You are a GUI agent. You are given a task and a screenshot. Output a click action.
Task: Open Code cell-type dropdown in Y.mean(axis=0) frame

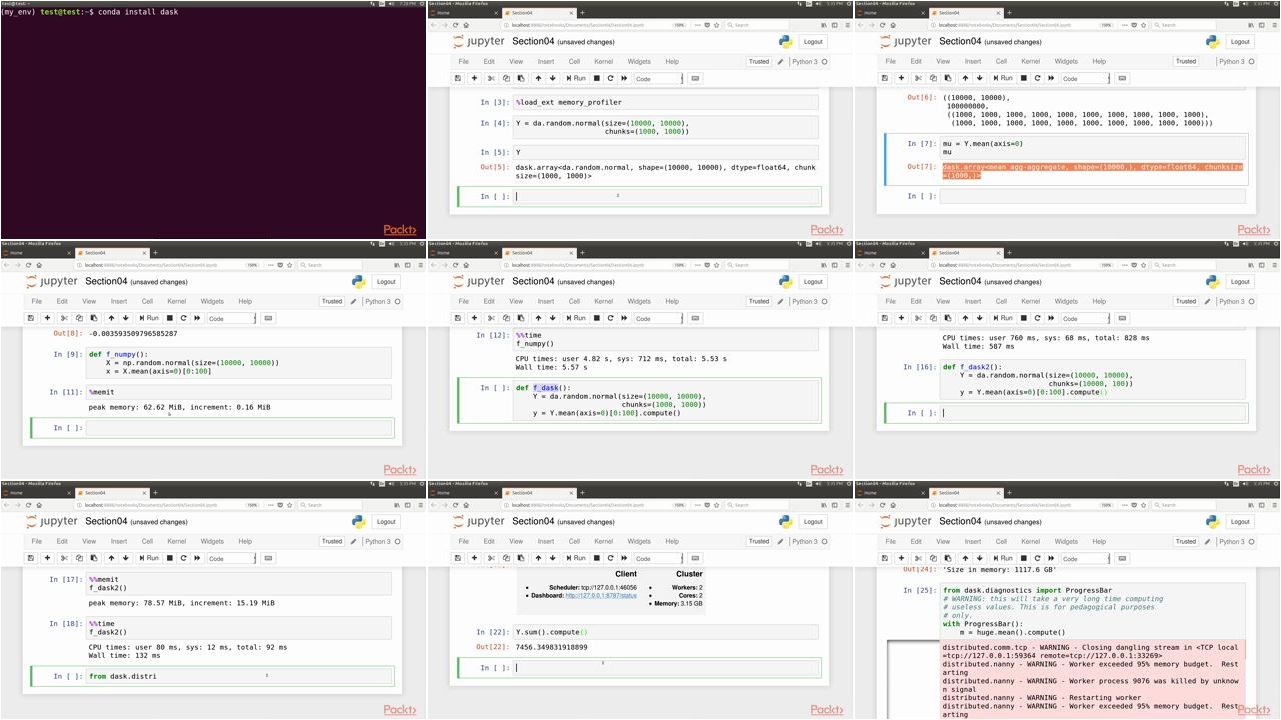(x=1086, y=78)
